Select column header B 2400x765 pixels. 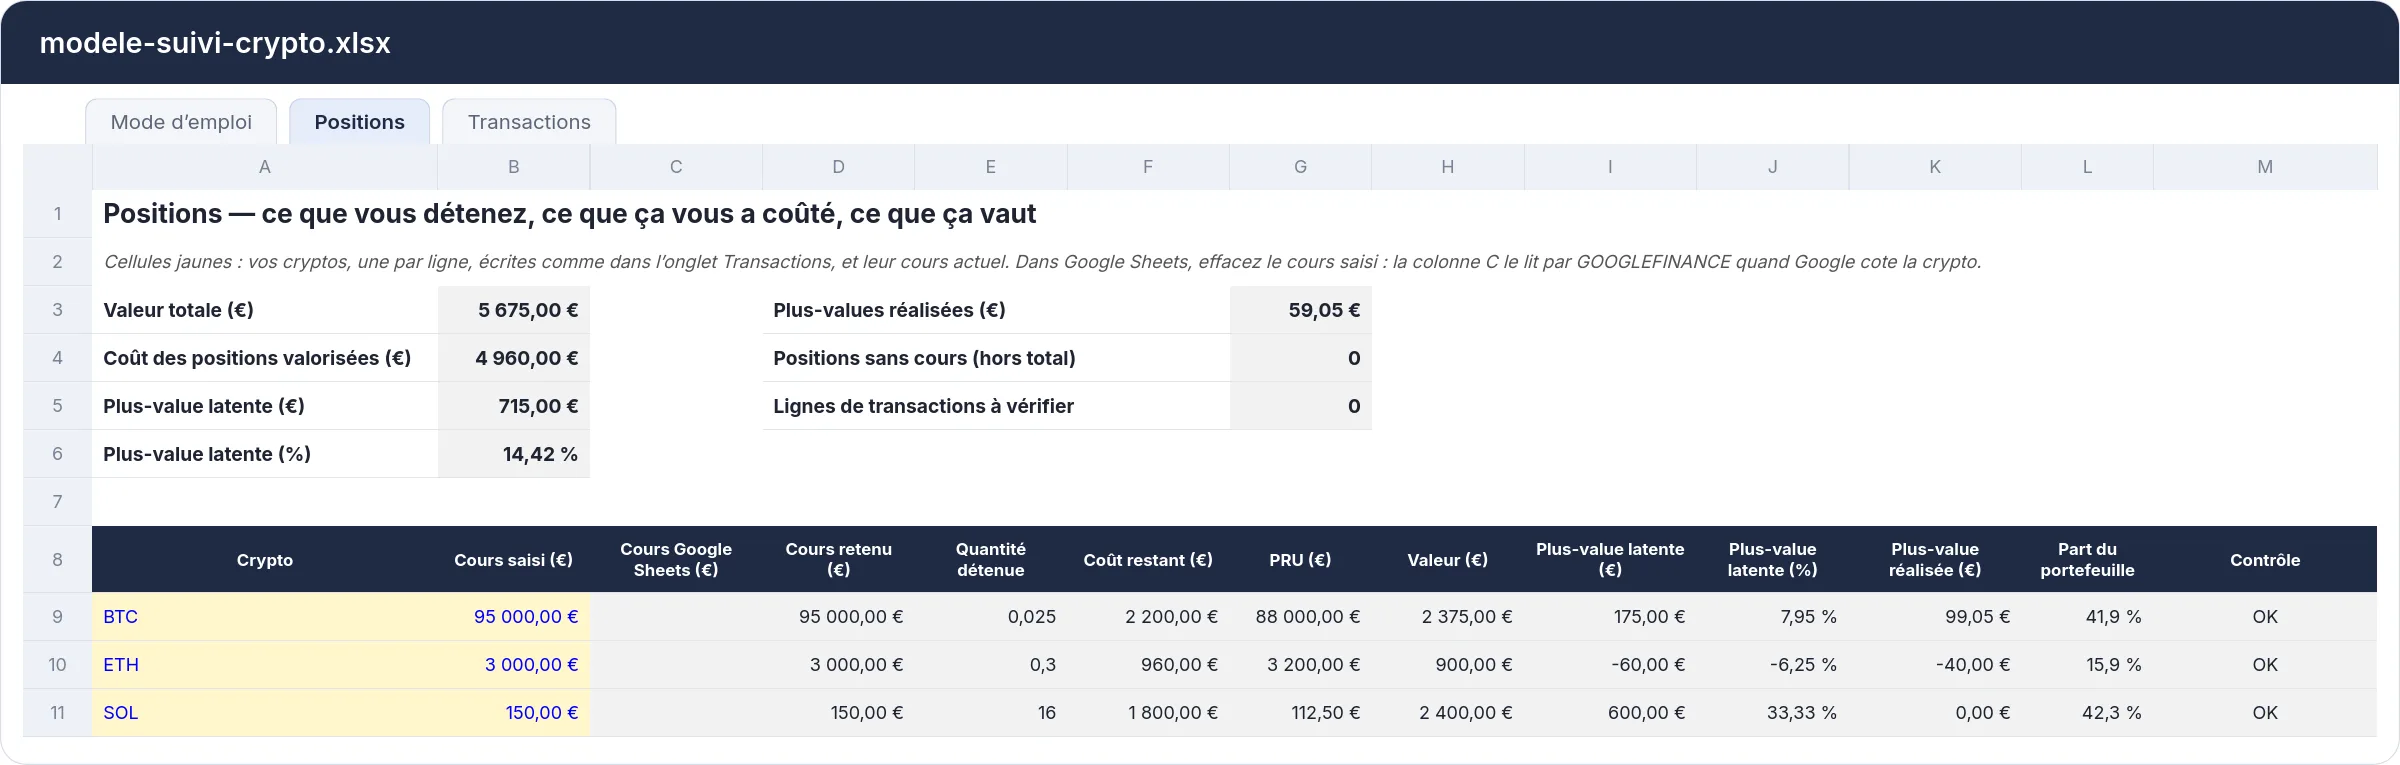(514, 167)
